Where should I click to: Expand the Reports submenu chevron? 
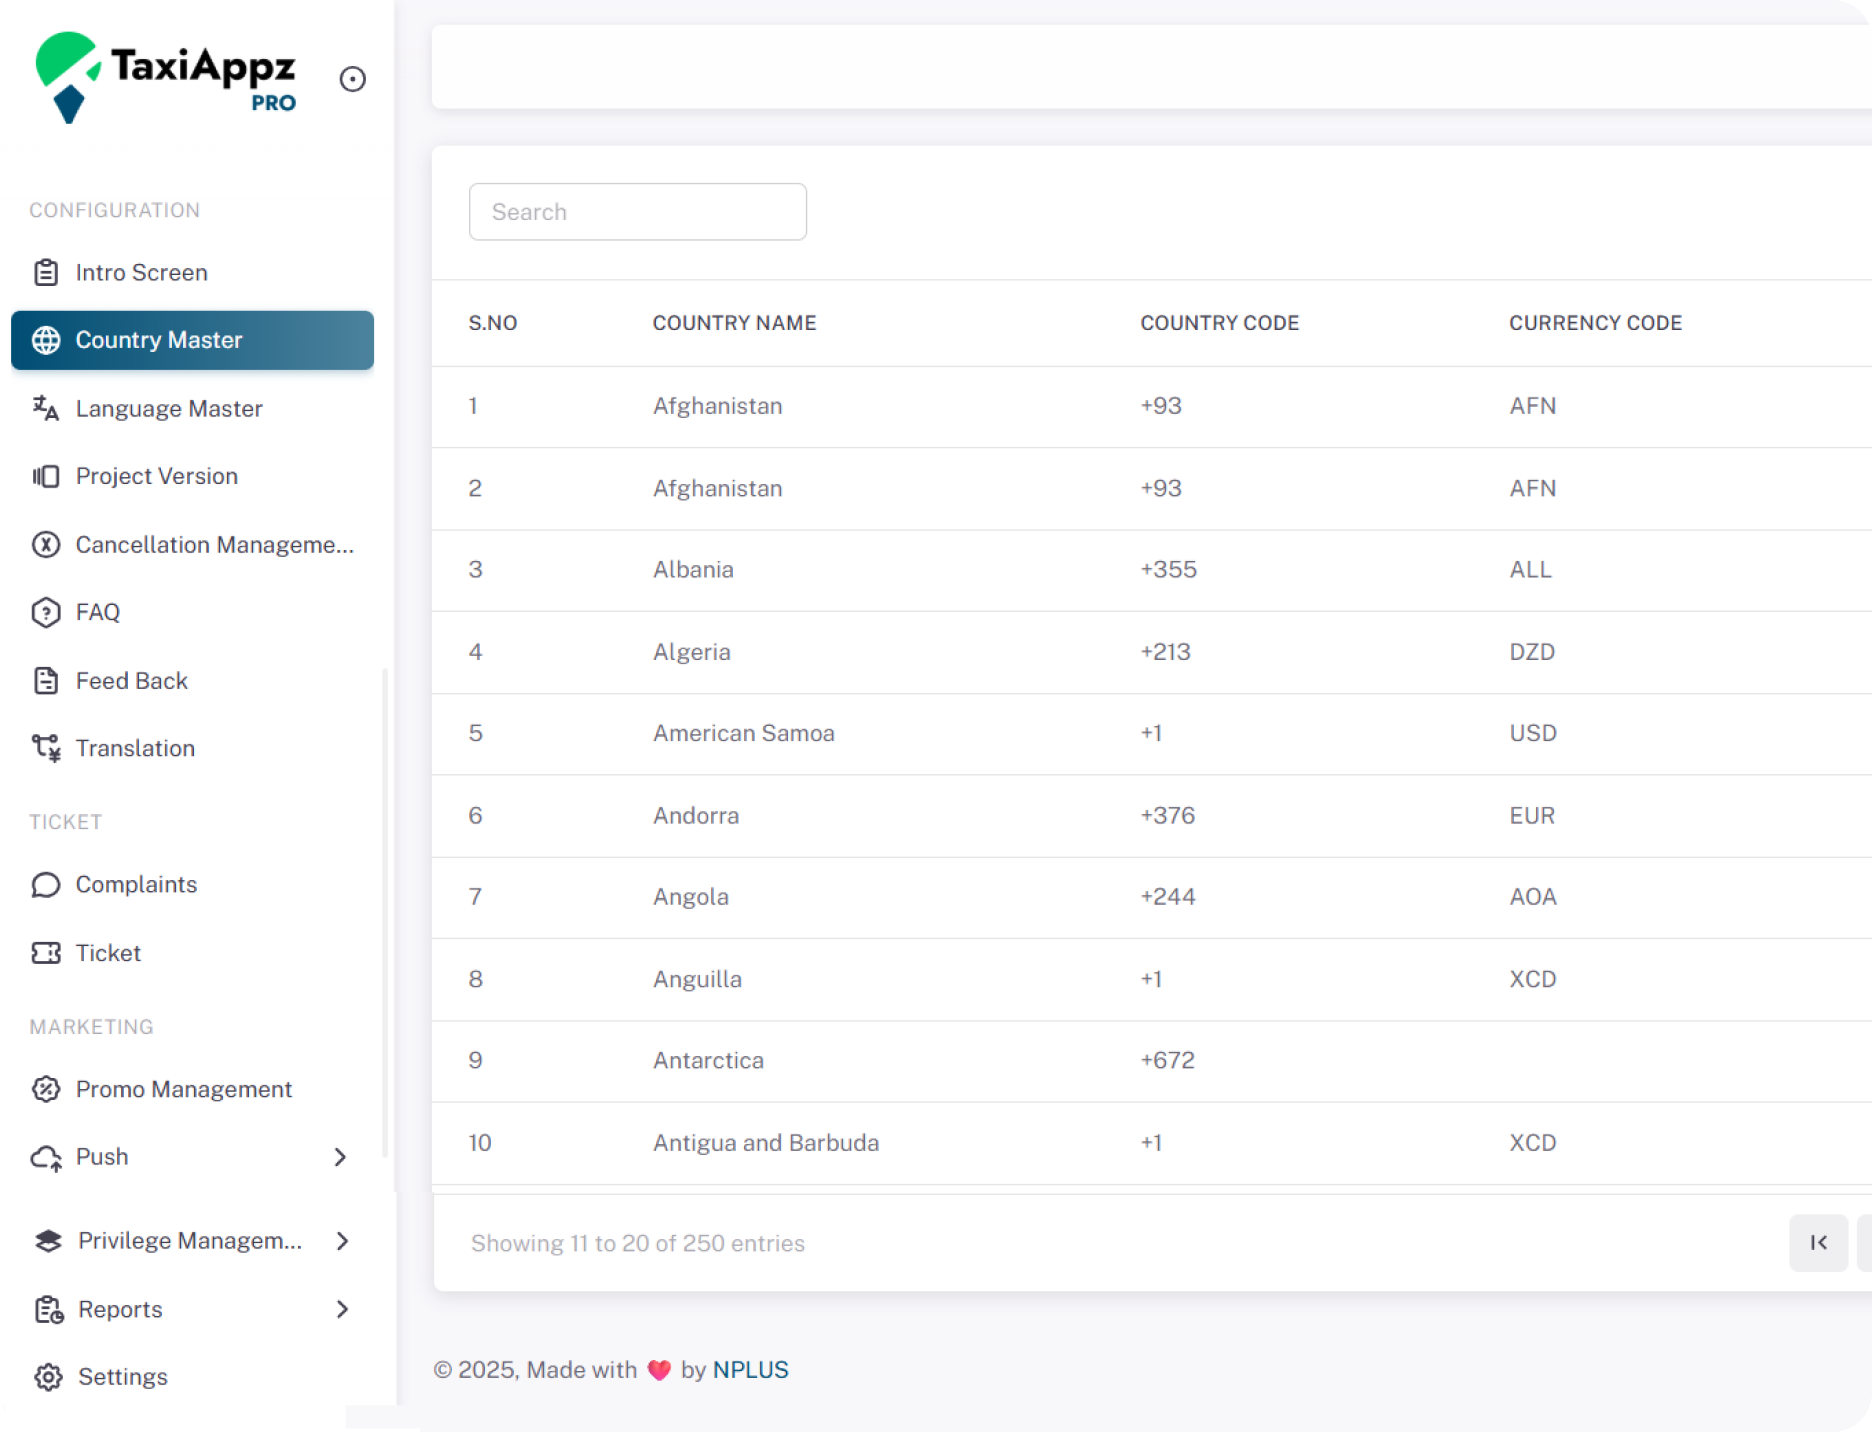342,1309
